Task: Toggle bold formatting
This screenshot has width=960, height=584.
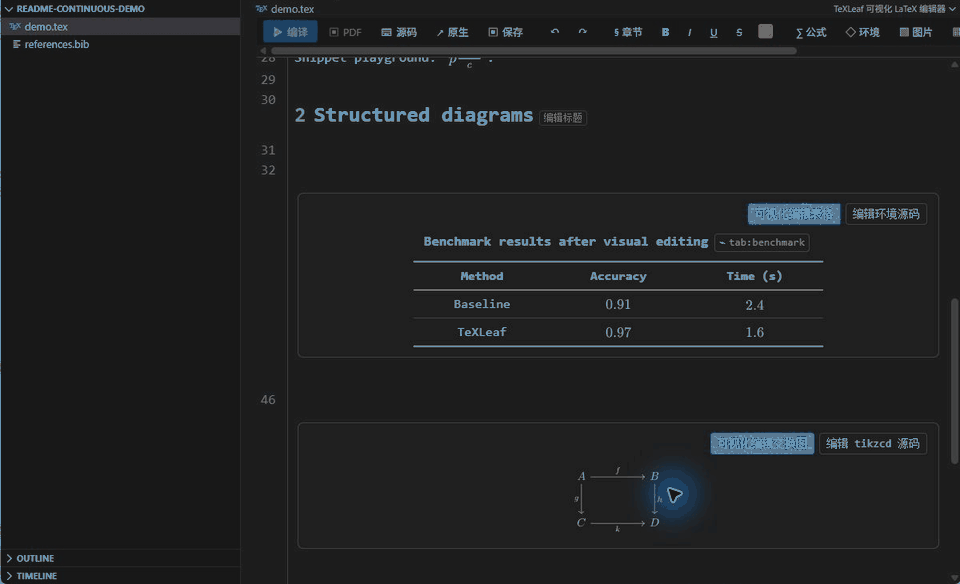Action: pos(665,32)
